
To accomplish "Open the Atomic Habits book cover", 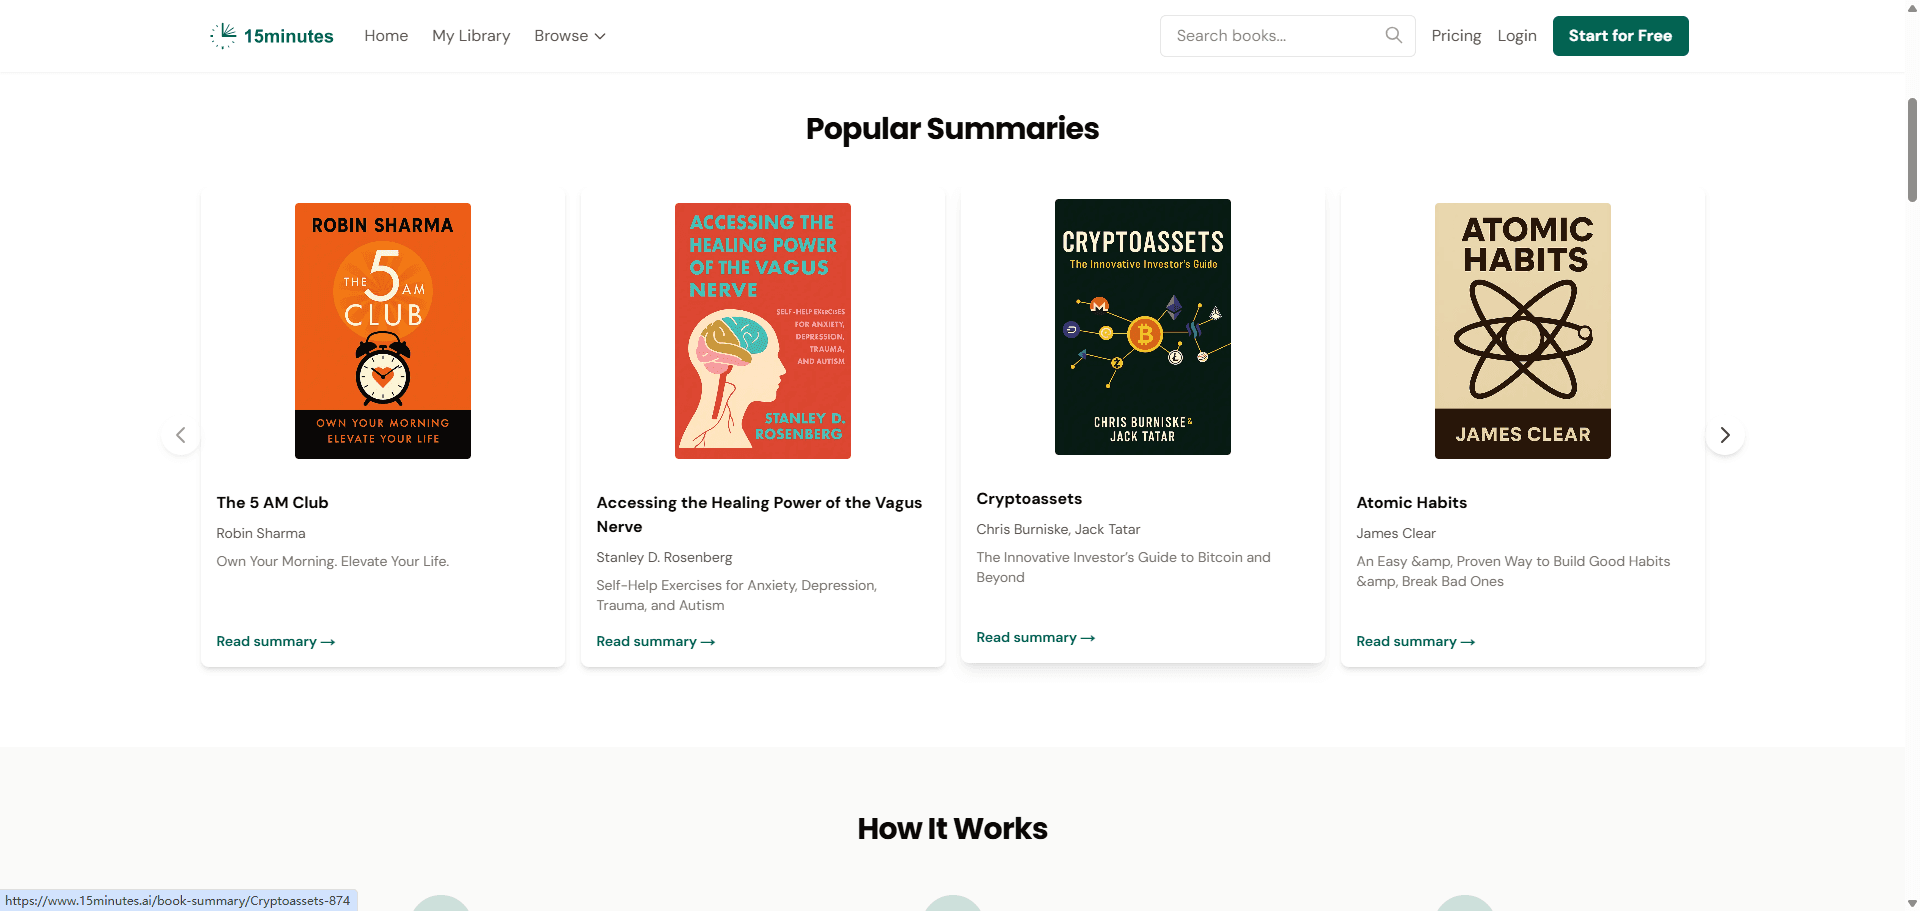I will pos(1523,331).
